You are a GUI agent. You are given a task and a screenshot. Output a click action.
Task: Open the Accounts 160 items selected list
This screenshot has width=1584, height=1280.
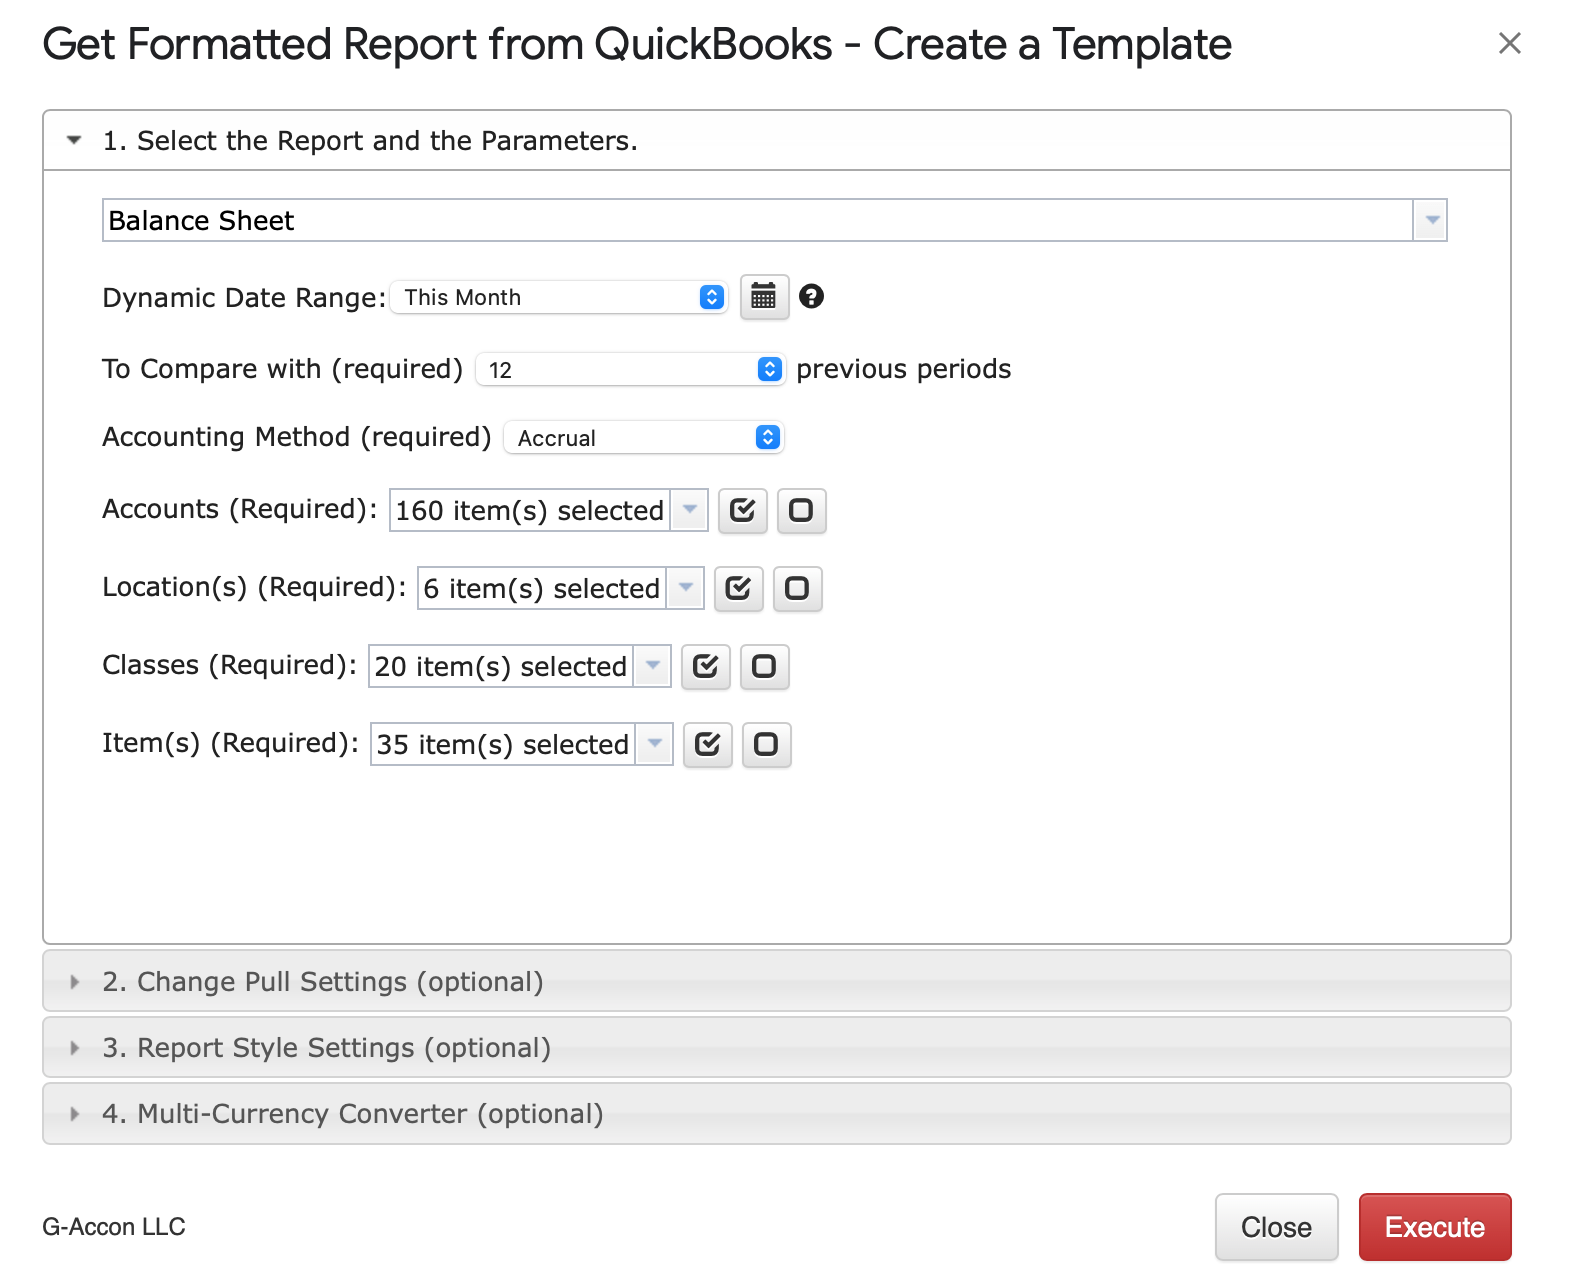click(x=547, y=511)
